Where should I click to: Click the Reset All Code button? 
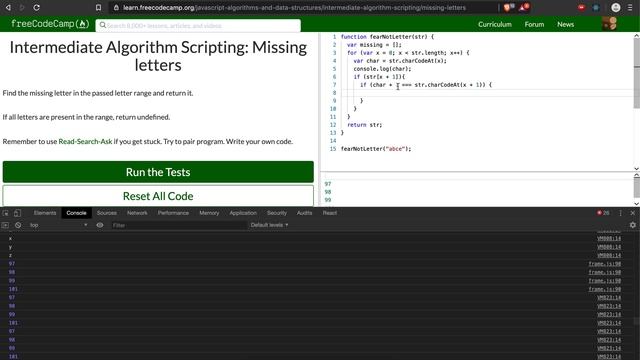tap(158, 196)
